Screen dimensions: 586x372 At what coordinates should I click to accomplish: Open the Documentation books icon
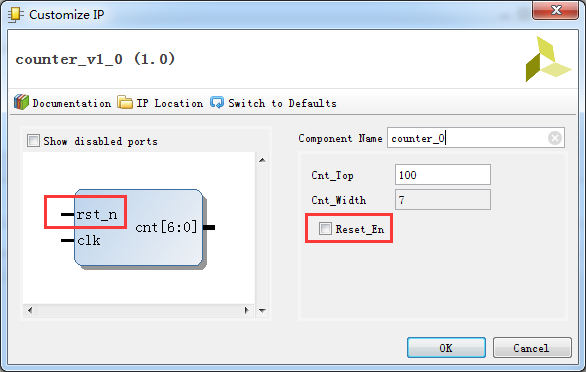21,102
